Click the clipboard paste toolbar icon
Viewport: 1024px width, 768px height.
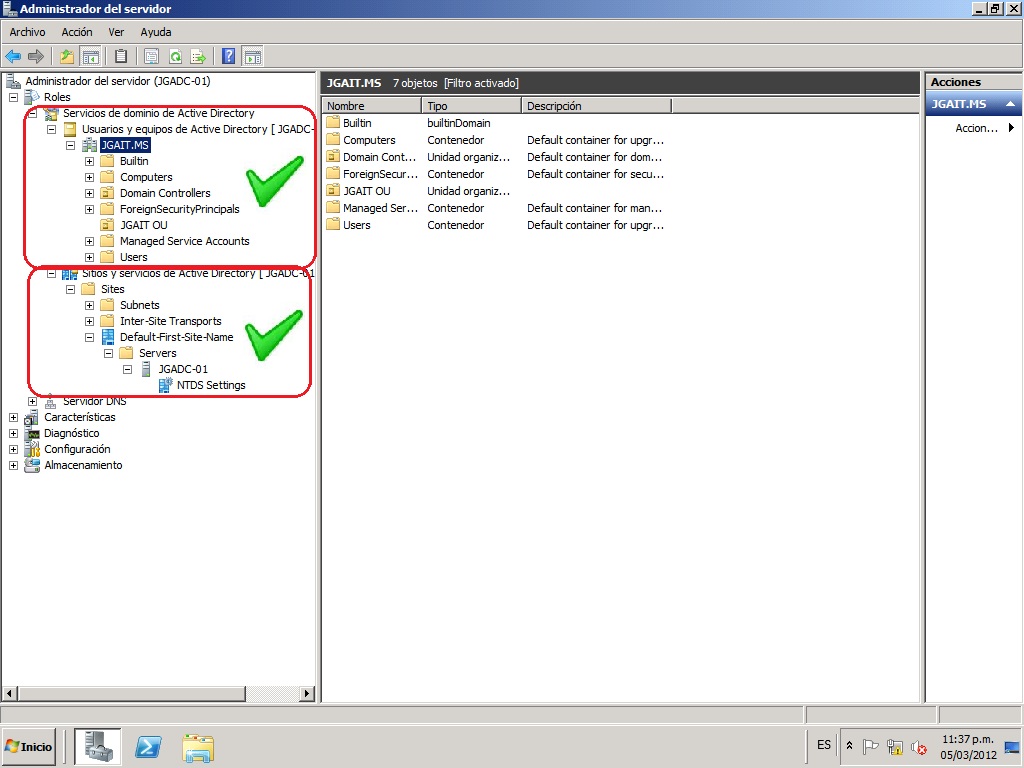[121, 57]
